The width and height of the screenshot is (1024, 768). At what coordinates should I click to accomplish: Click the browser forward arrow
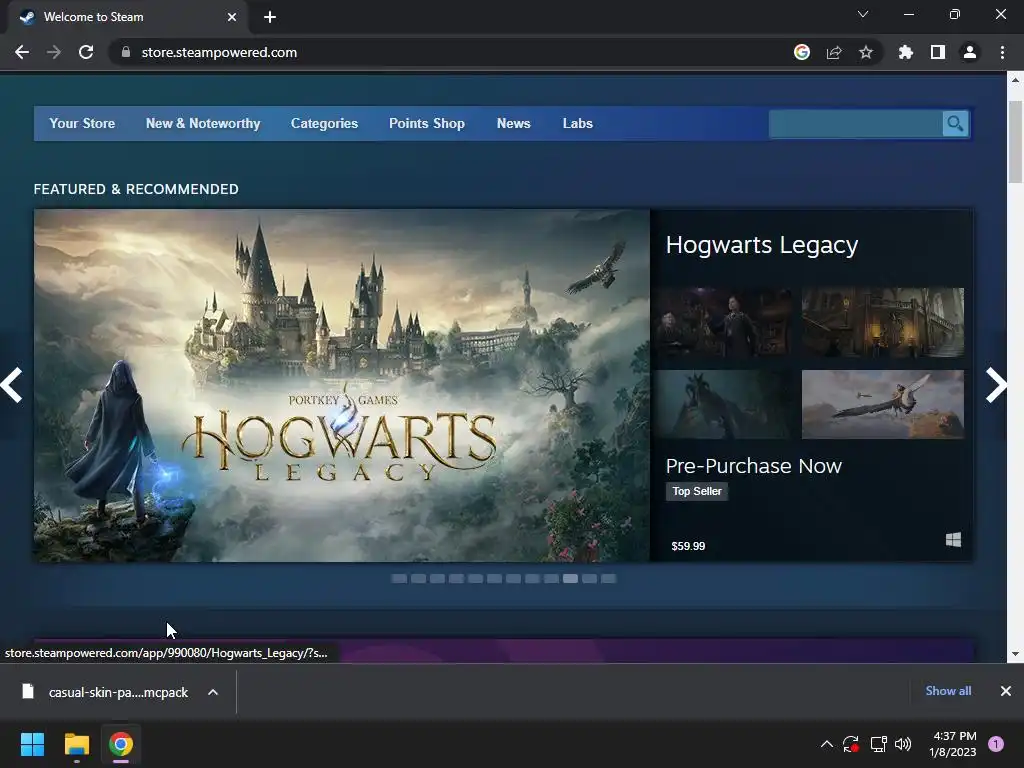pos(54,52)
